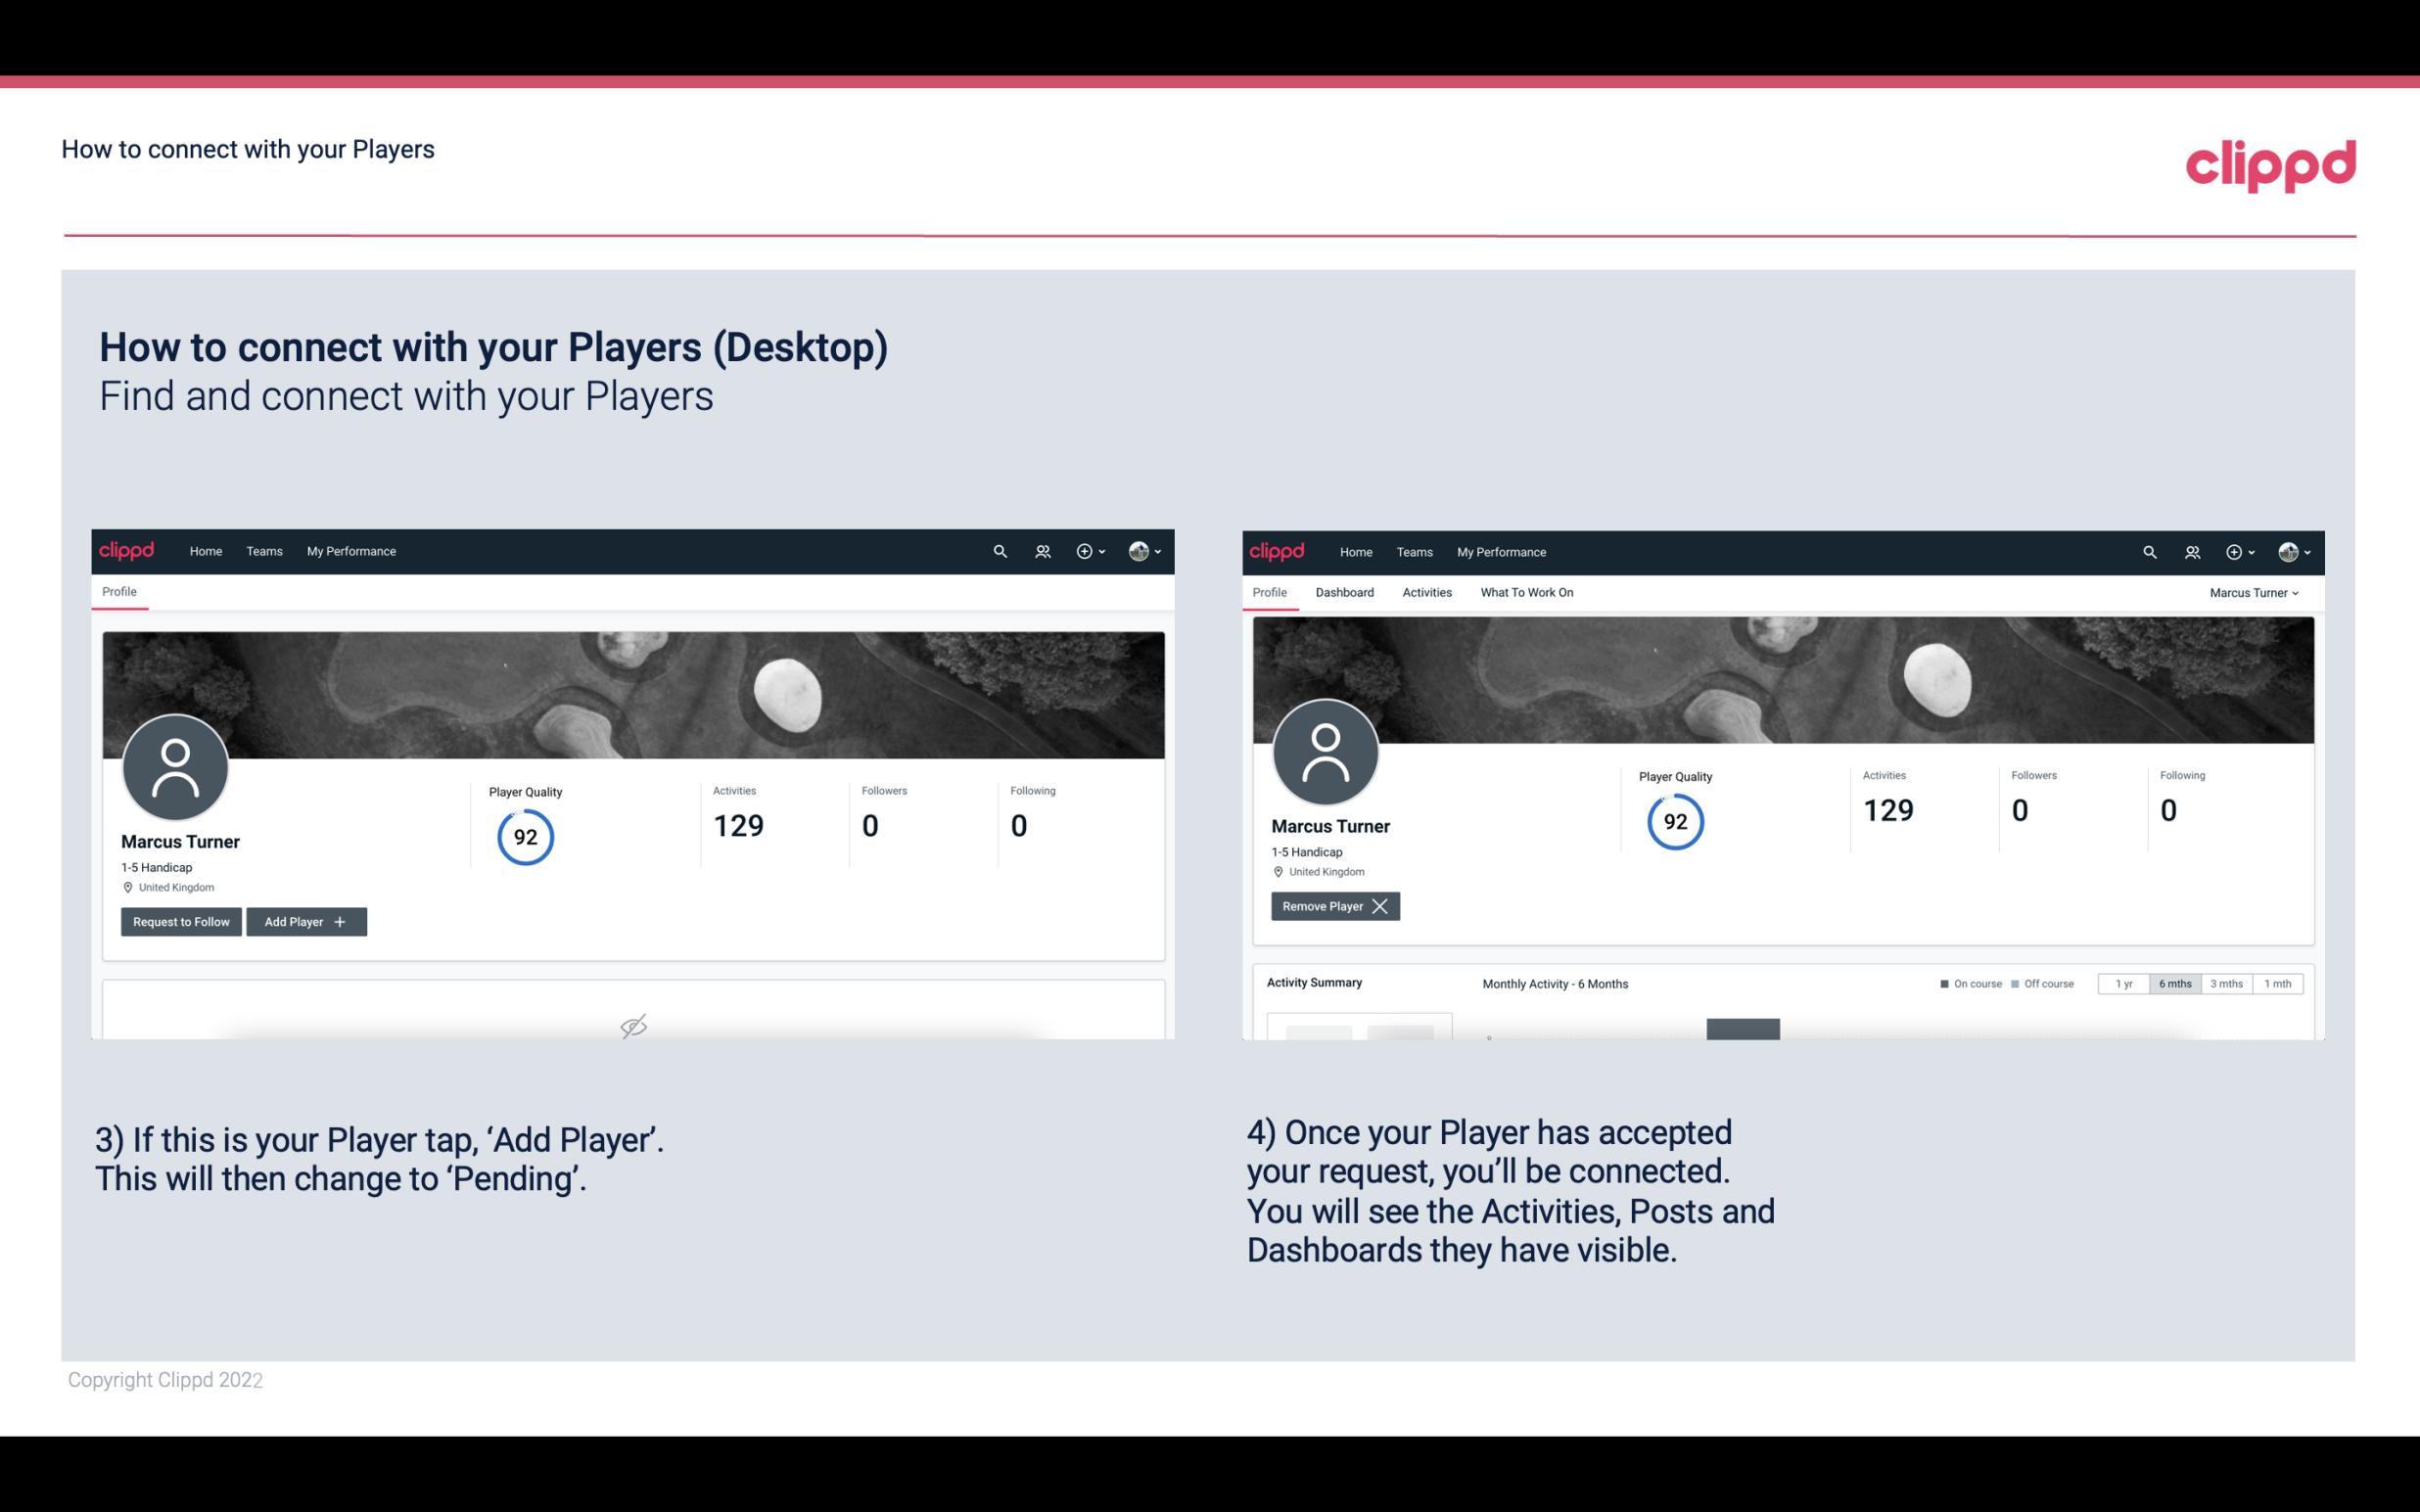Select the 'Profile' tab in left panel
Viewport: 2420px width, 1512px height.
(120, 592)
